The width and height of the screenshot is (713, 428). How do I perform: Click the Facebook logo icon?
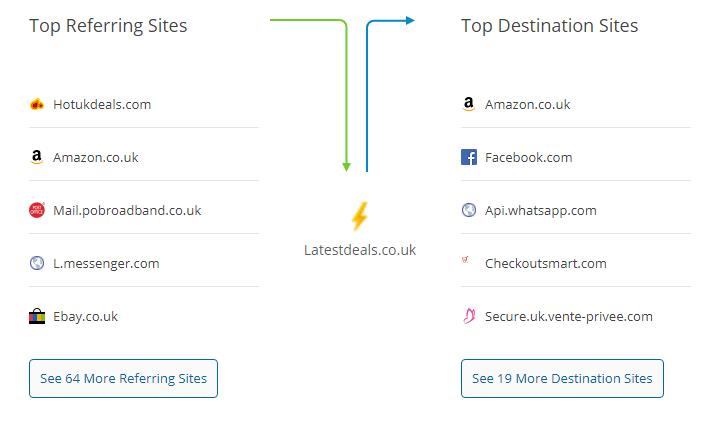(469, 157)
